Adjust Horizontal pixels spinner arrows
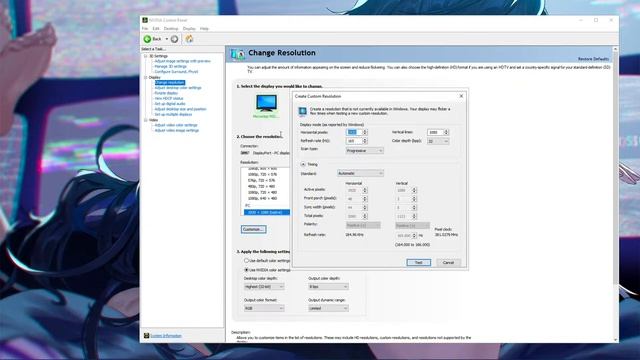Image resolution: width=640 pixels, height=360 pixels. 365,132
